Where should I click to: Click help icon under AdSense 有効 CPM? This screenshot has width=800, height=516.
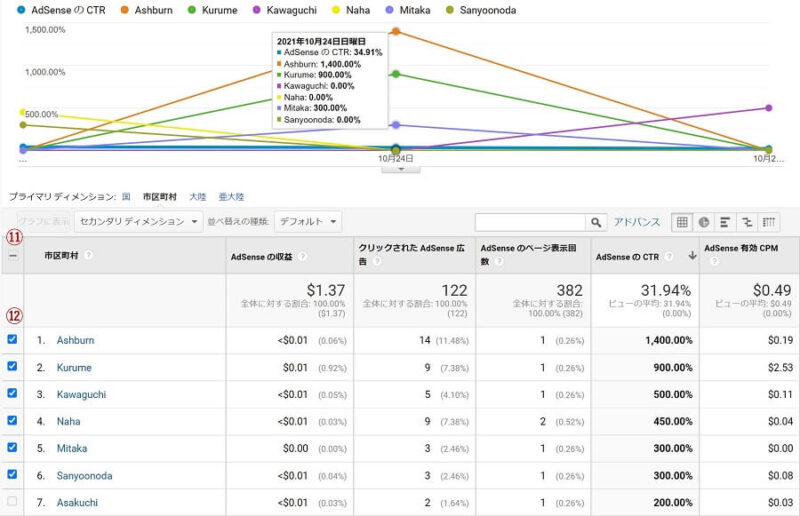pyautogui.click(x=714, y=261)
